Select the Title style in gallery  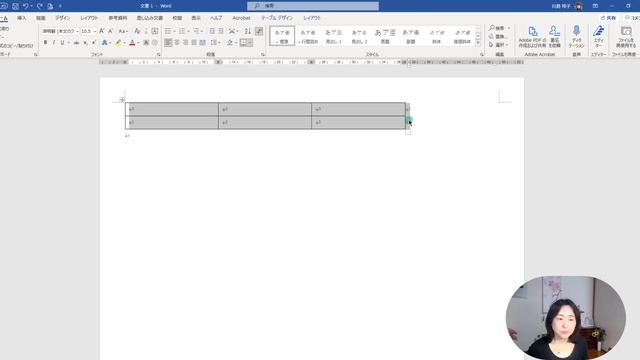385,36
